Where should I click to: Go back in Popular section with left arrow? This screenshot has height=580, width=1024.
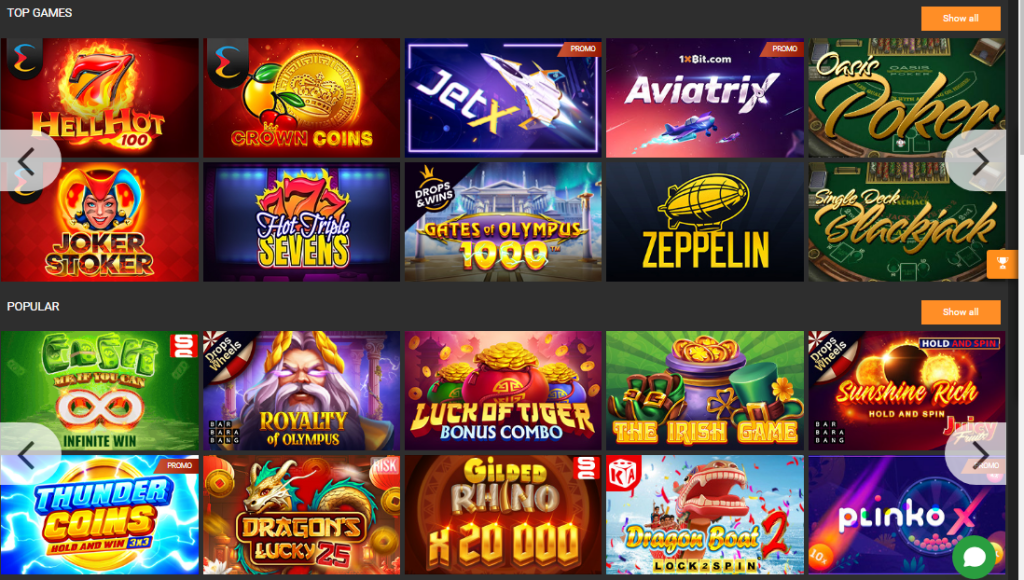[28, 455]
